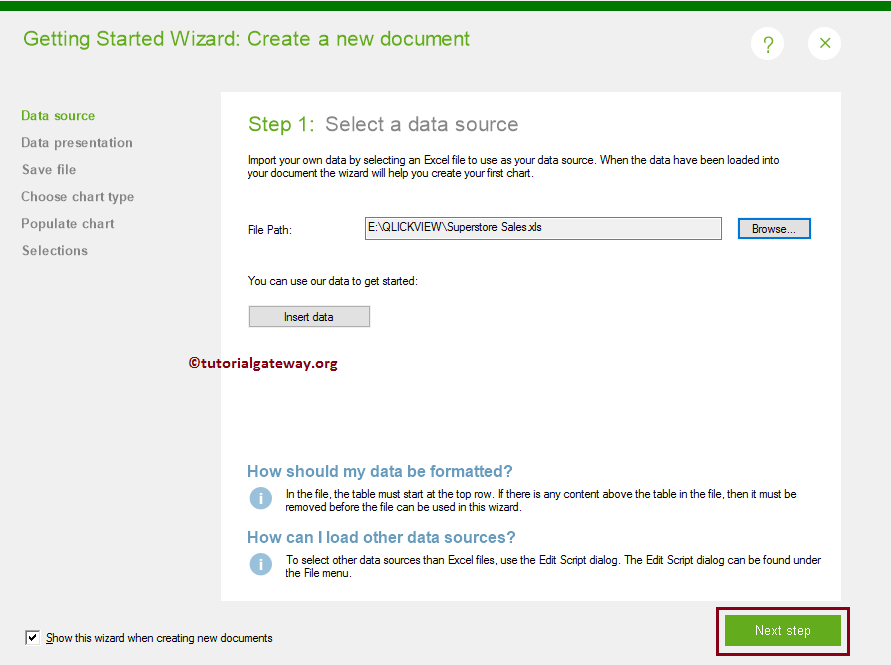Uncheck show wizard when creating new documents
Screen dimensions: 891x665
33,637
